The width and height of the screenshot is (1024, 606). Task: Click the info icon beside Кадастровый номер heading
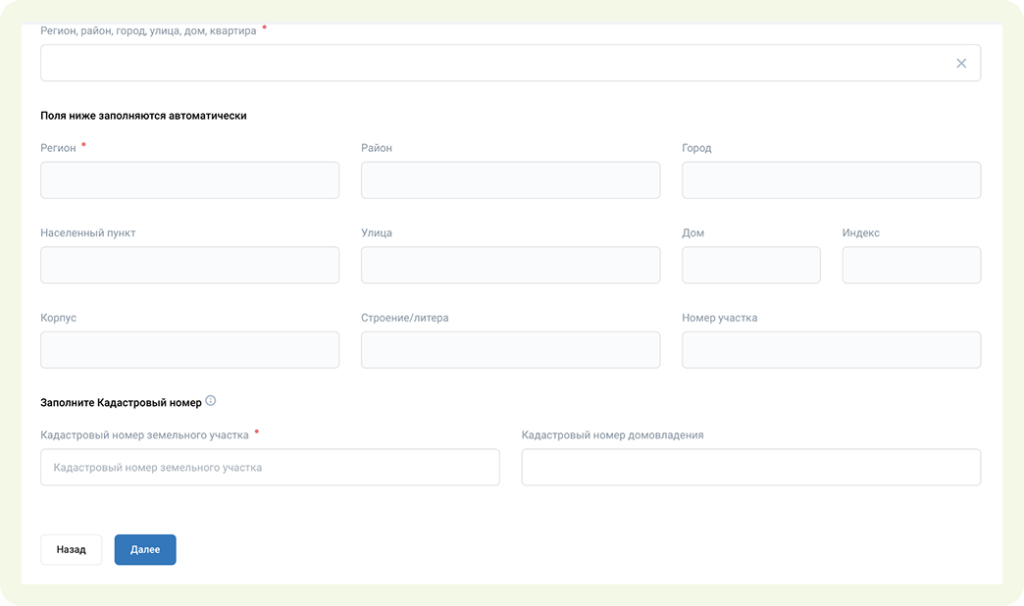pyautogui.click(x=210, y=401)
